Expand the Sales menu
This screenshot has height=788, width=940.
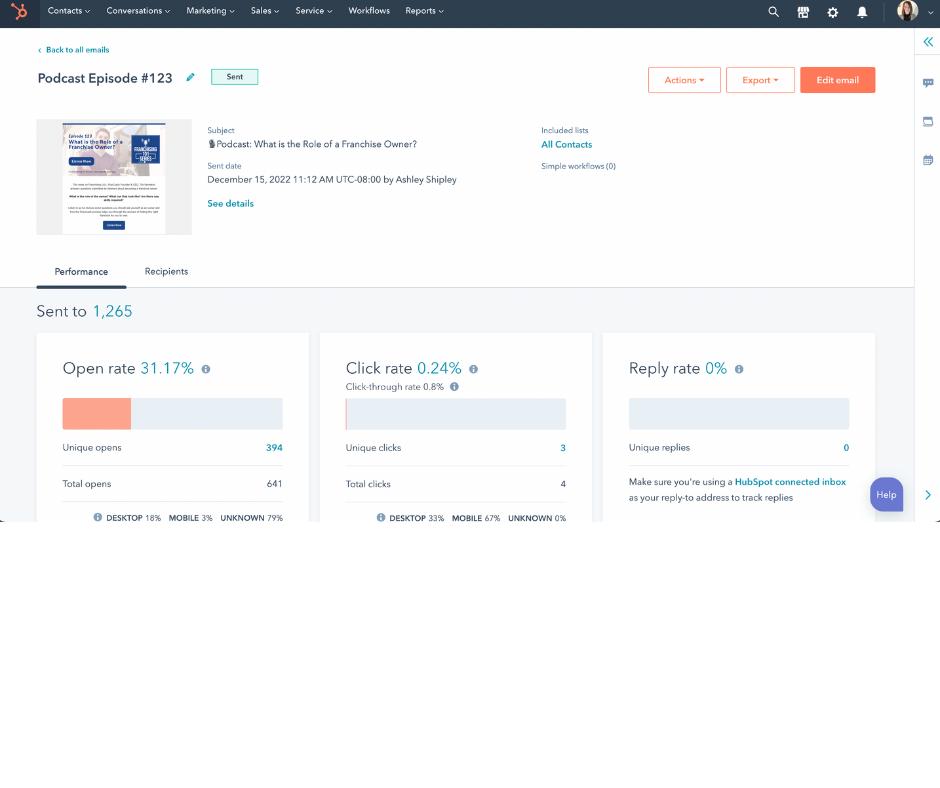coord(265,11)
